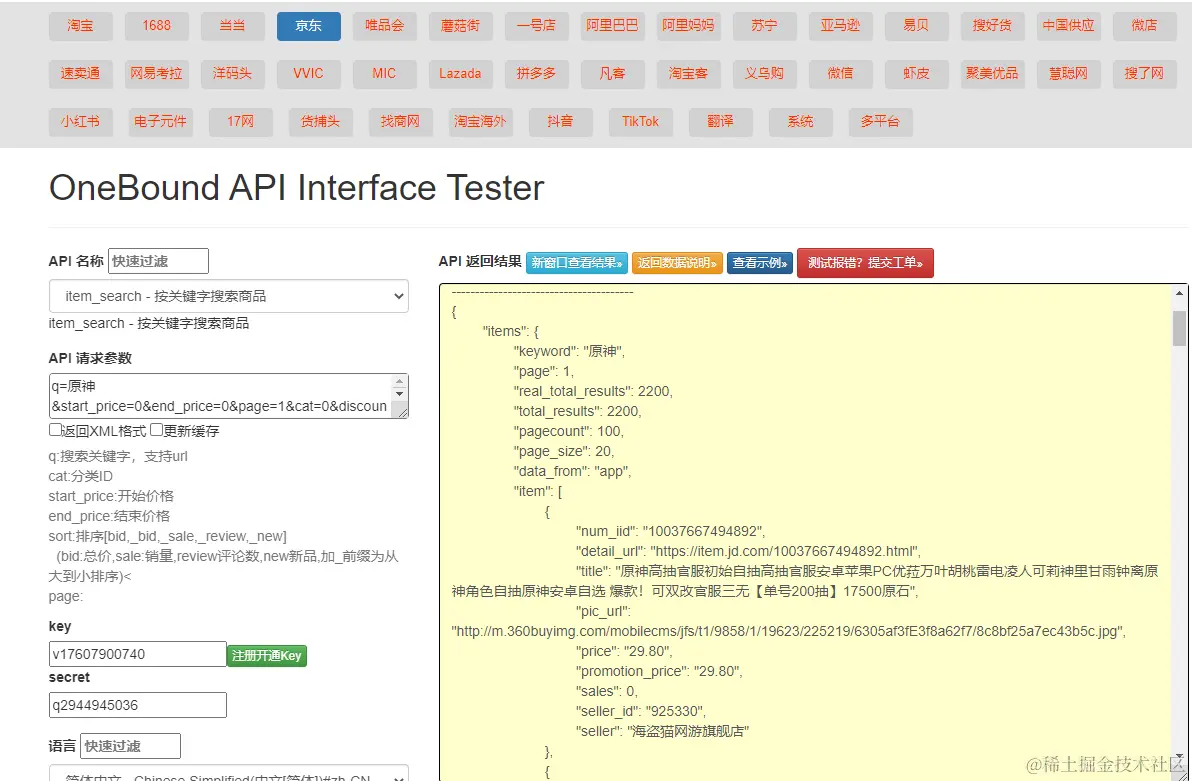Open the 搜好货 tab
This screenshot has height=781, width=1192.
coord(993,26)
